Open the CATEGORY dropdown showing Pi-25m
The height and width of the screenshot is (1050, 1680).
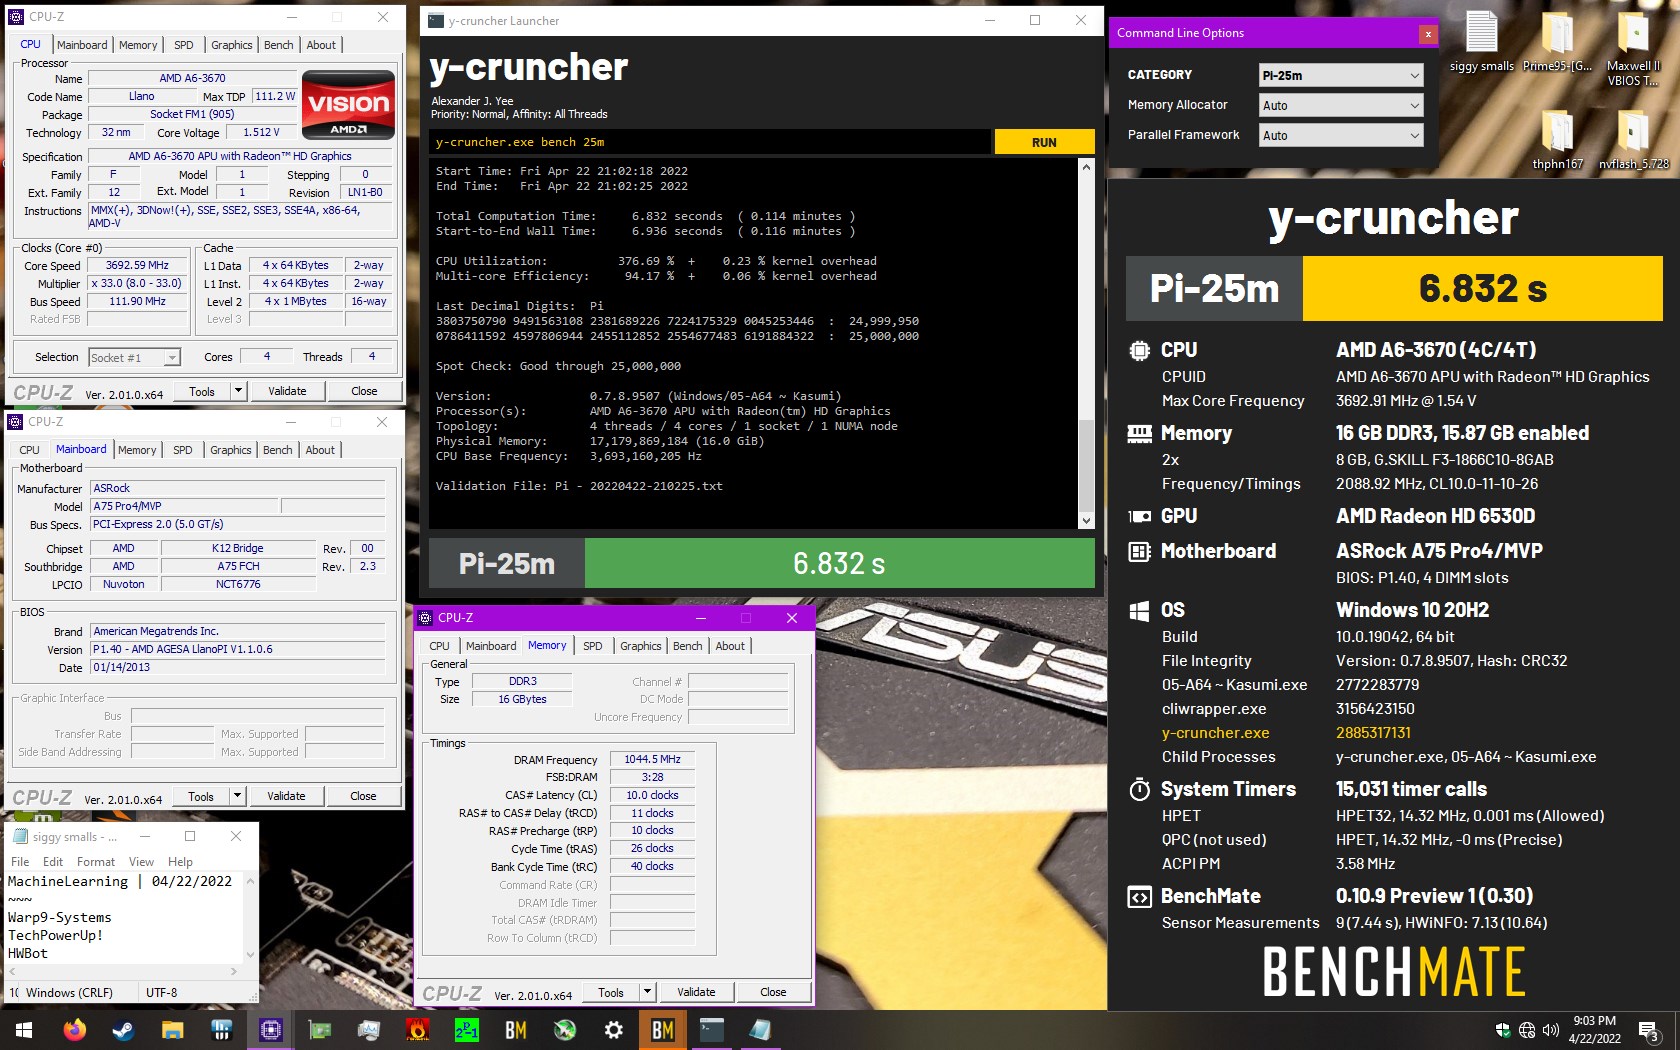tap(1341, 75)
